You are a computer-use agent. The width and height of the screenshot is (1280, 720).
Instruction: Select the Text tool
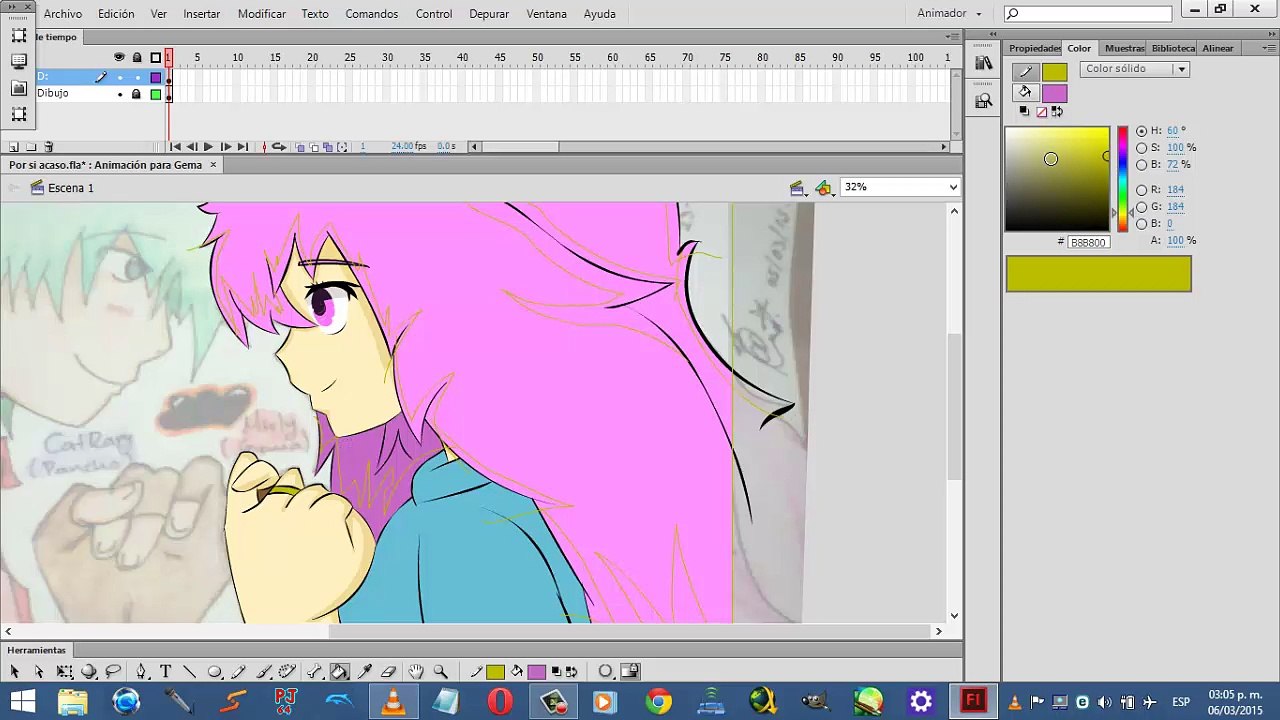pos(165,672)
